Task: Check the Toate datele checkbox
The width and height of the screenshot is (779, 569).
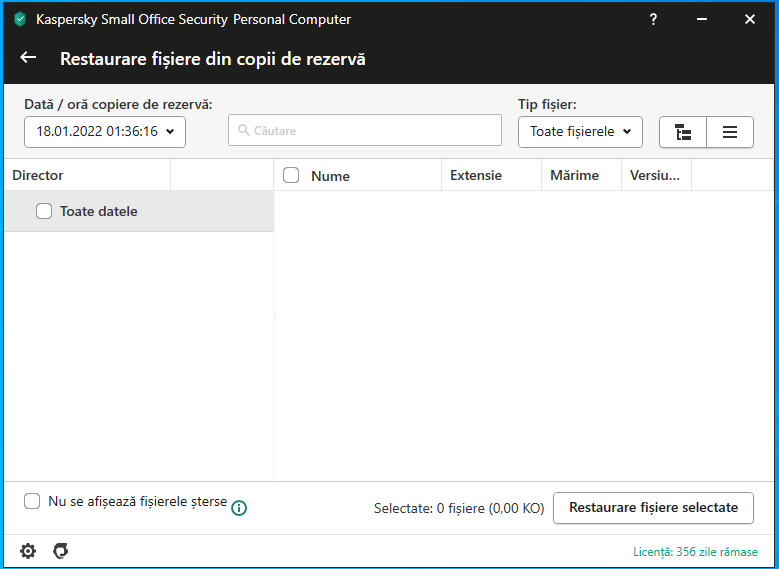Action: tap(44, 211)
